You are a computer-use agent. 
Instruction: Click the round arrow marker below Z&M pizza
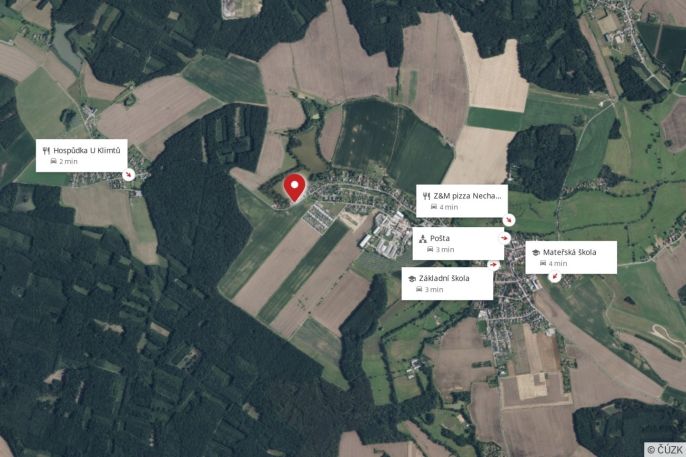[508, 220]
